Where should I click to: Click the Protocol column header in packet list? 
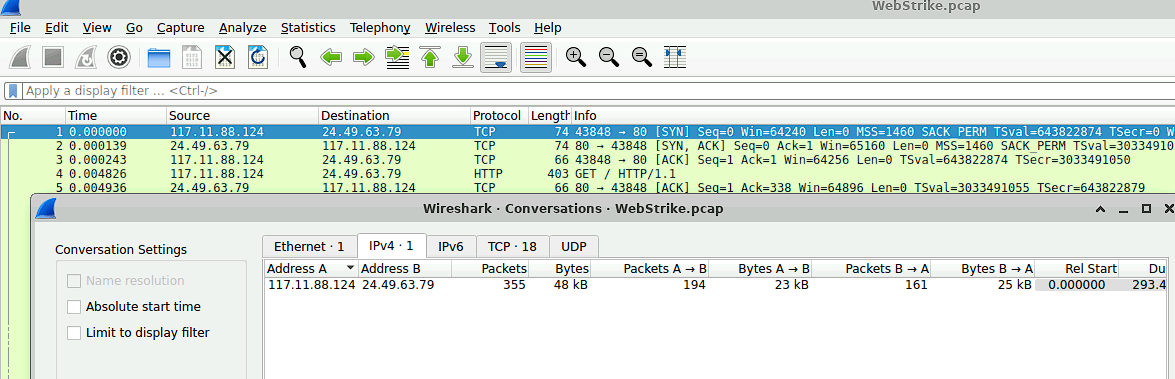coord(499,115)
